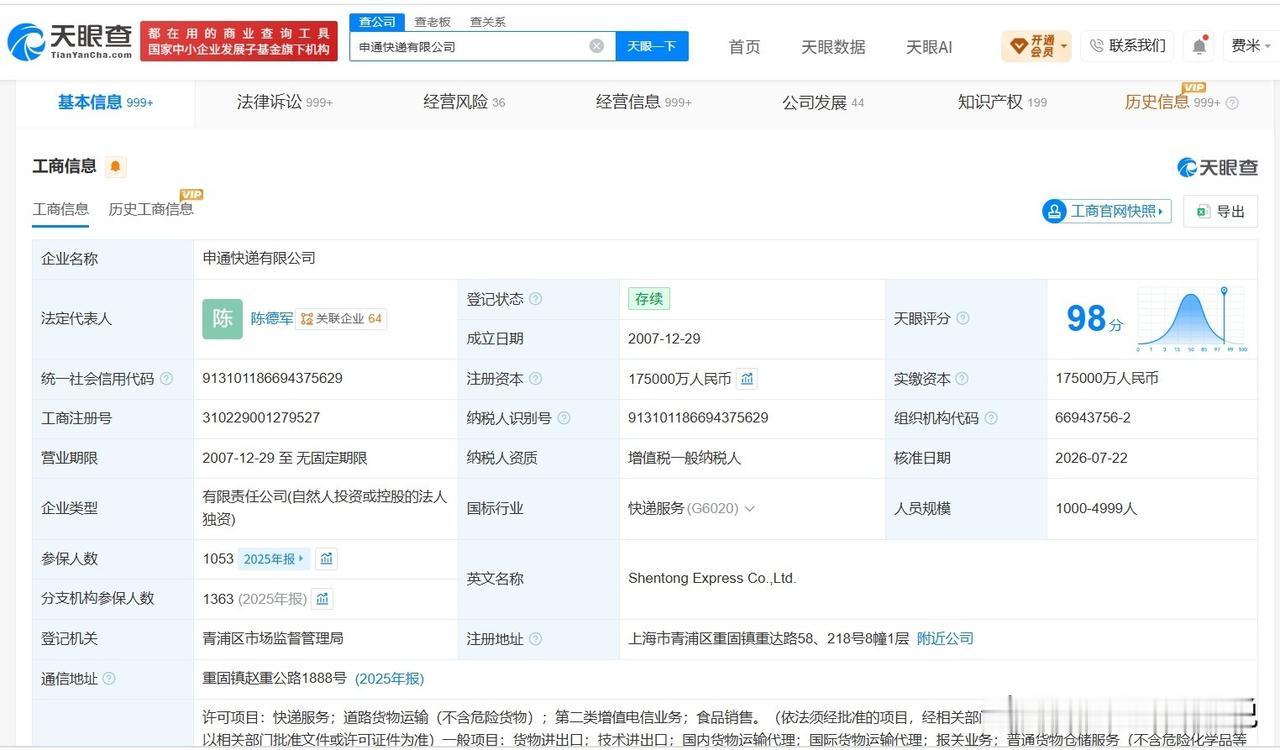This screenshot has height=750, width=1280.
Task: Select the 工商信息 sub-tab
Action: coord(61,209)
